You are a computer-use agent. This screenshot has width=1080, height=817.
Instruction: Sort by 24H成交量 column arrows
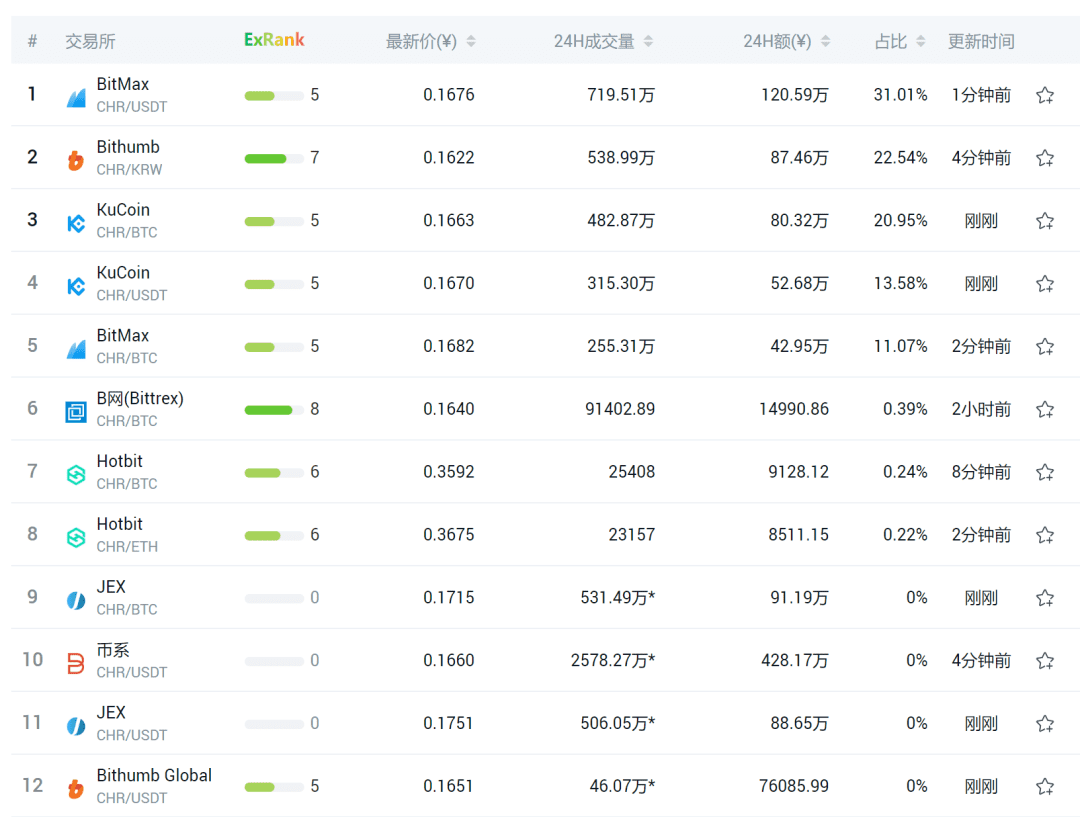pyautogui.click(x=648, y=41)
